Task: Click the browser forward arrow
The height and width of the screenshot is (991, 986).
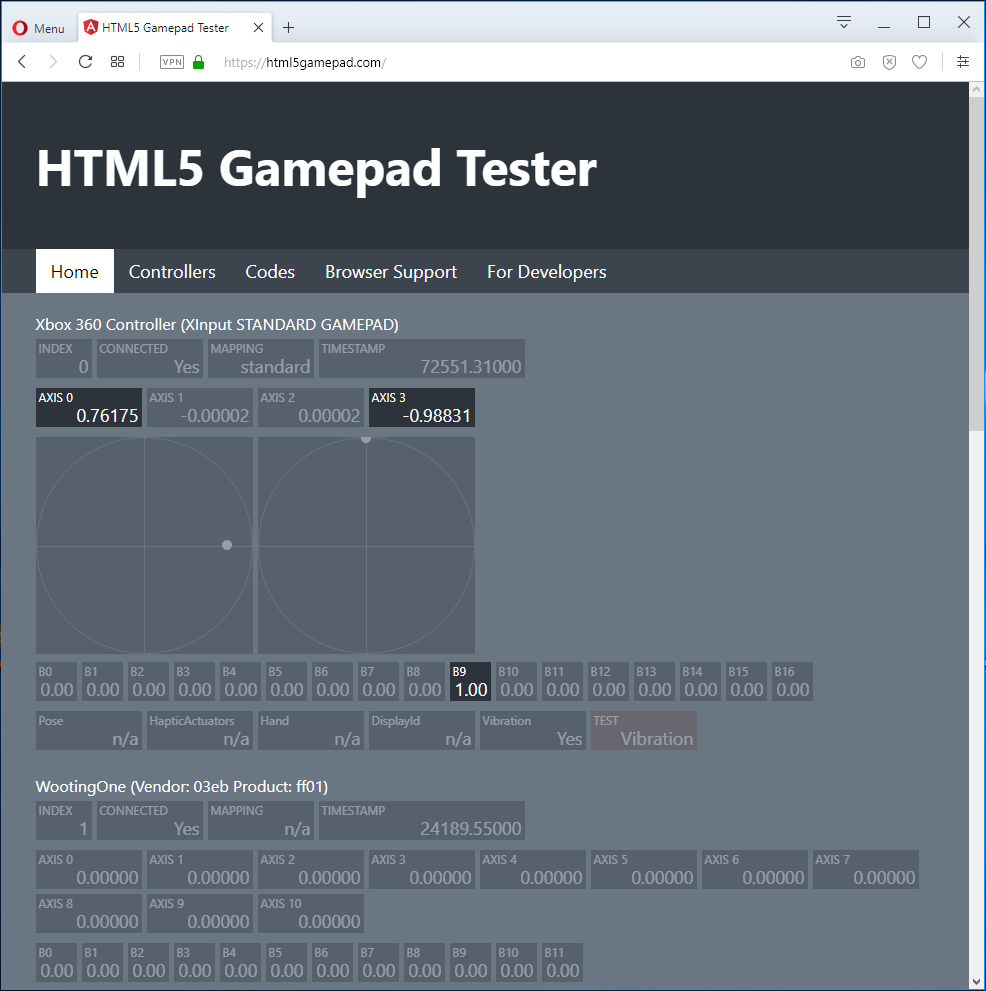Action: pos(53,62)
